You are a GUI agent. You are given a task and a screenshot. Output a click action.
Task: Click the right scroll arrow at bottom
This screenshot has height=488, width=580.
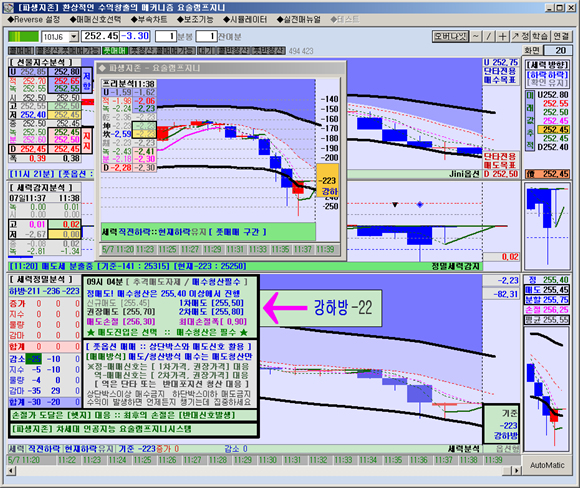tap(515, 470)
